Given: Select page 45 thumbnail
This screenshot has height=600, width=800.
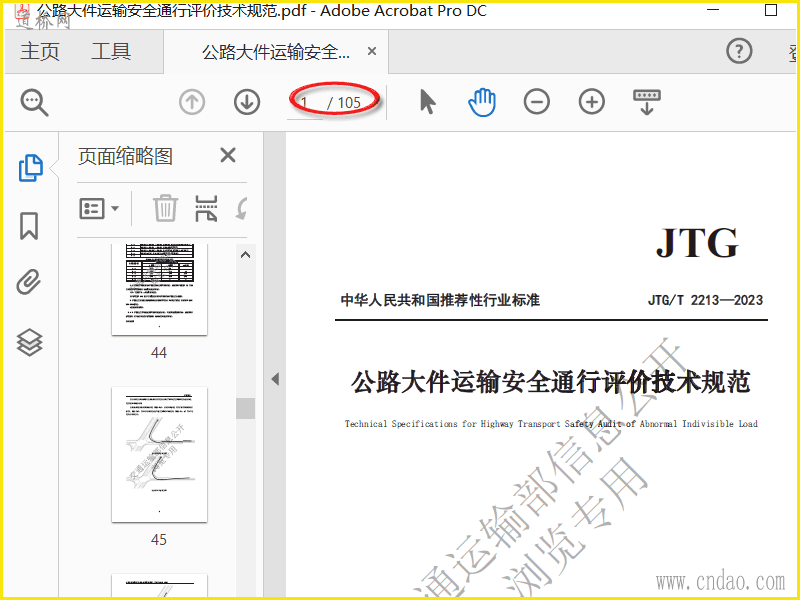Looking at the screenshot, I should pos(159,455).
